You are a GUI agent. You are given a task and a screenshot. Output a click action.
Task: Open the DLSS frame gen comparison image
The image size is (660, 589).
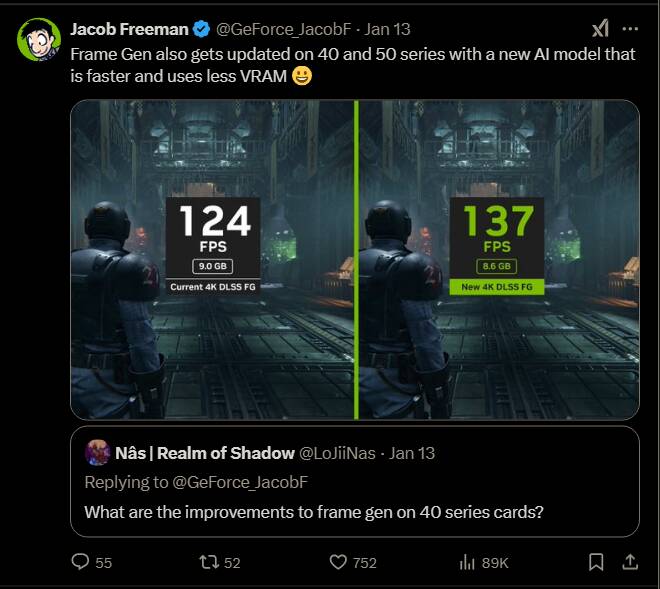coord(355,258)
